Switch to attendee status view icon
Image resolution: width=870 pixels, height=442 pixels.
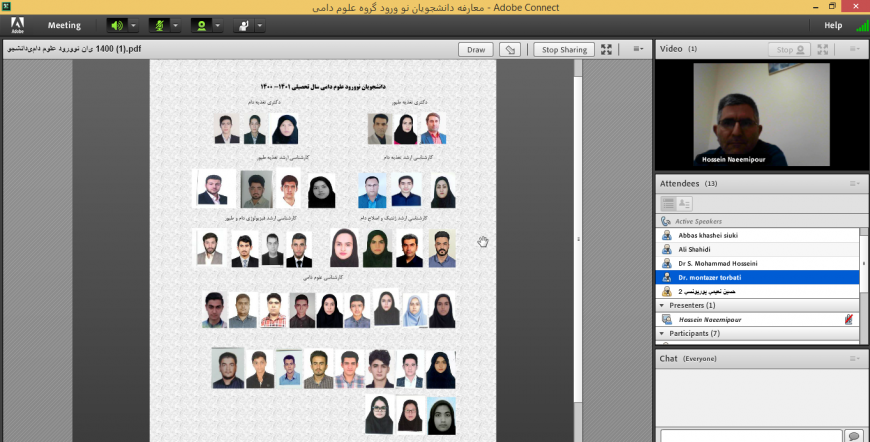pyautogui.click(x=685, y=204)
